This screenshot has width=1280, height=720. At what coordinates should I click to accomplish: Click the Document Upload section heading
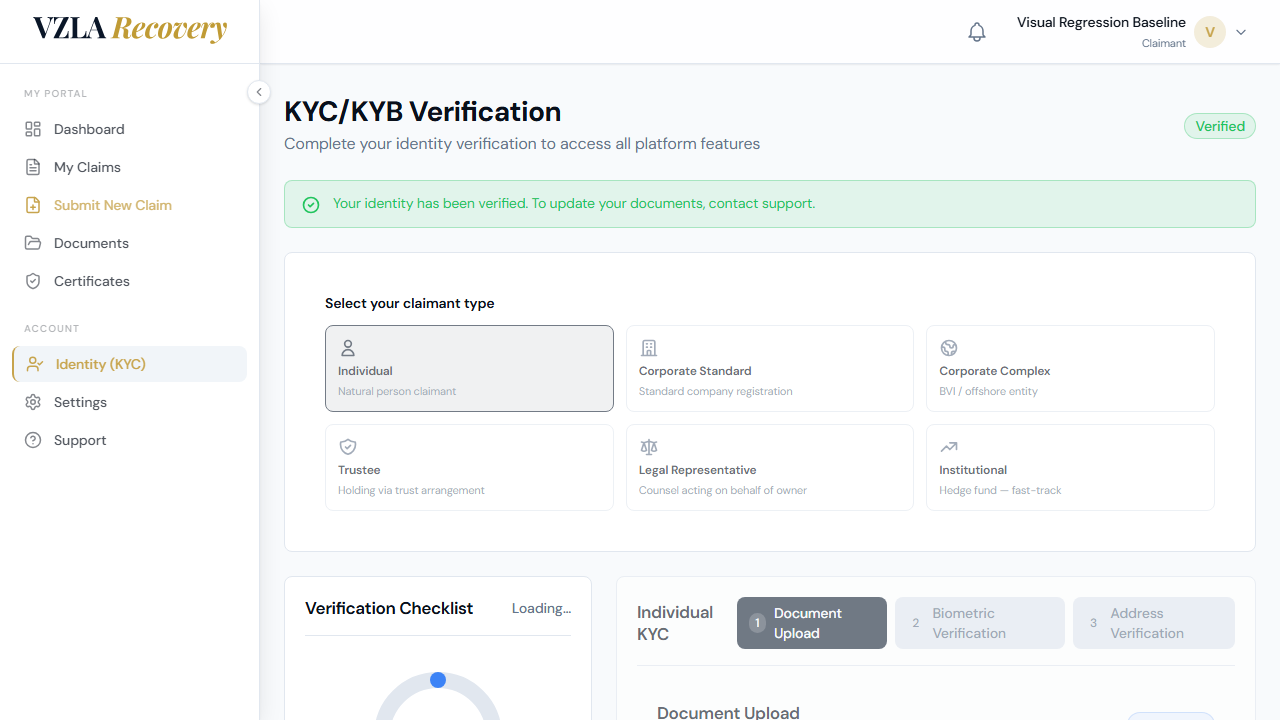click(x=728, y=712)
